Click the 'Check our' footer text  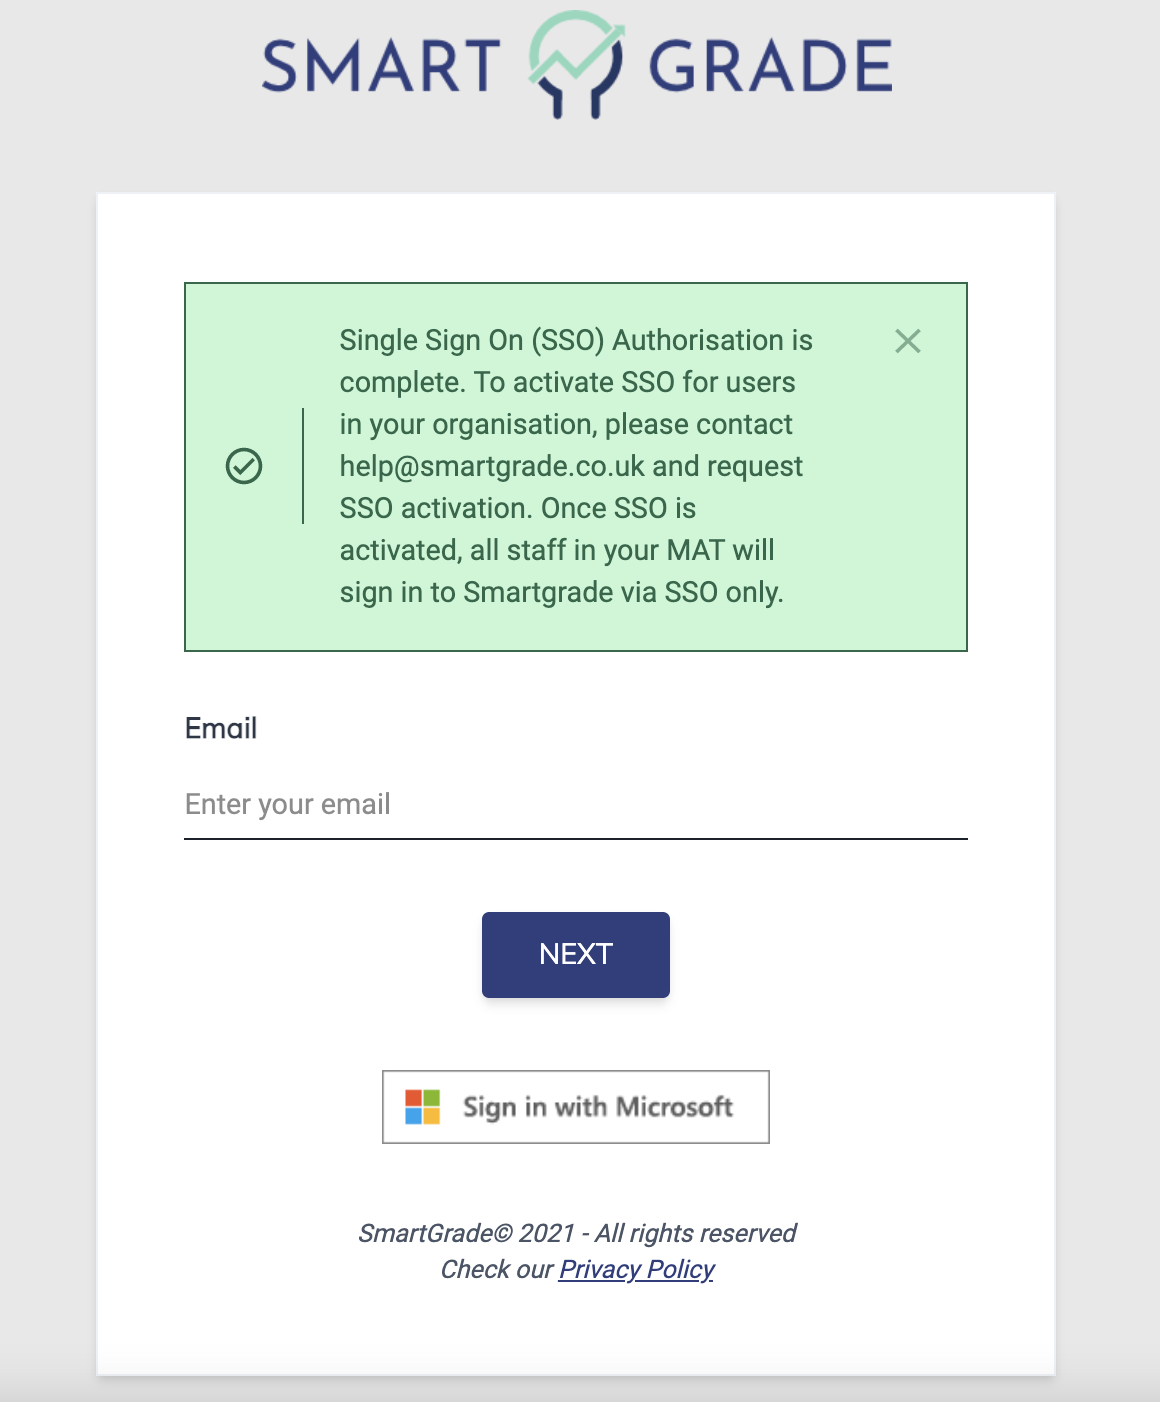(497, 1269)
